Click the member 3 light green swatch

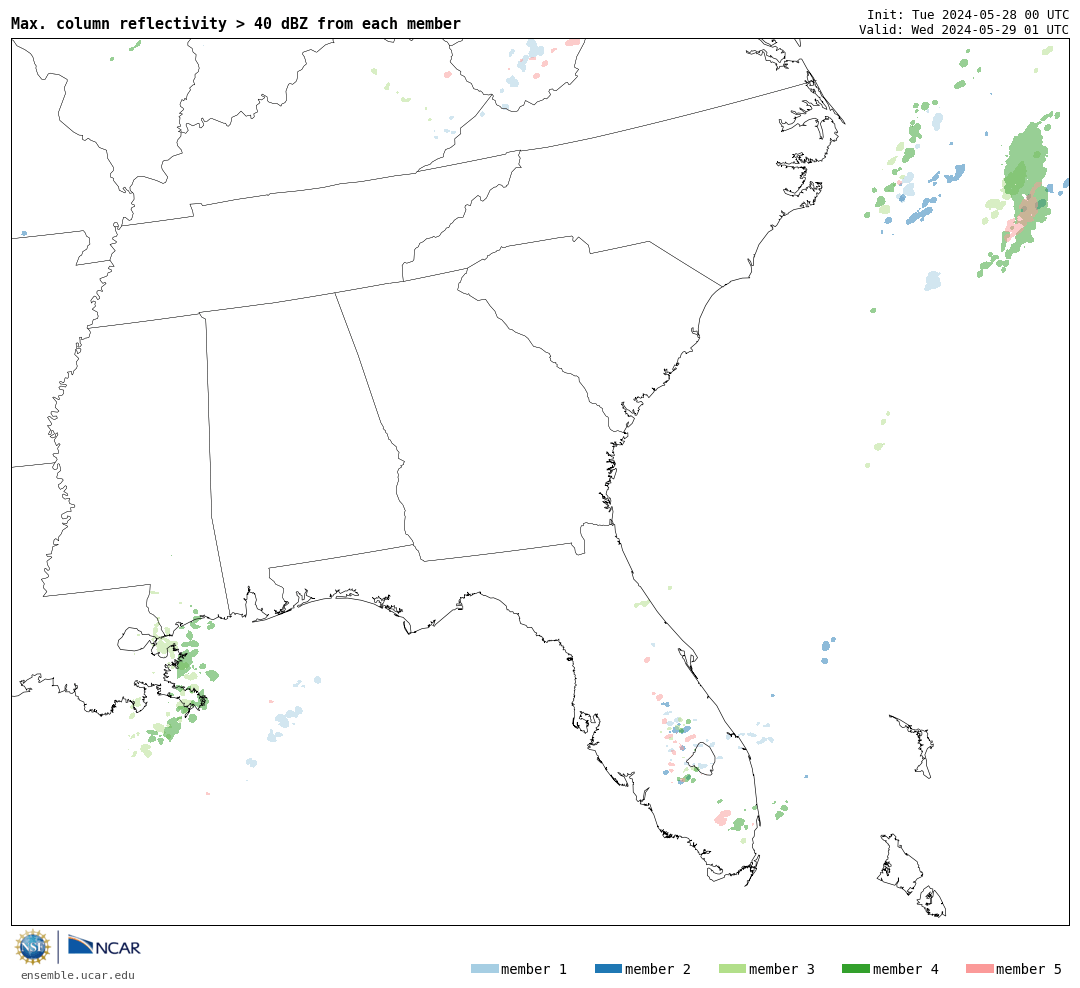(732, 969)
